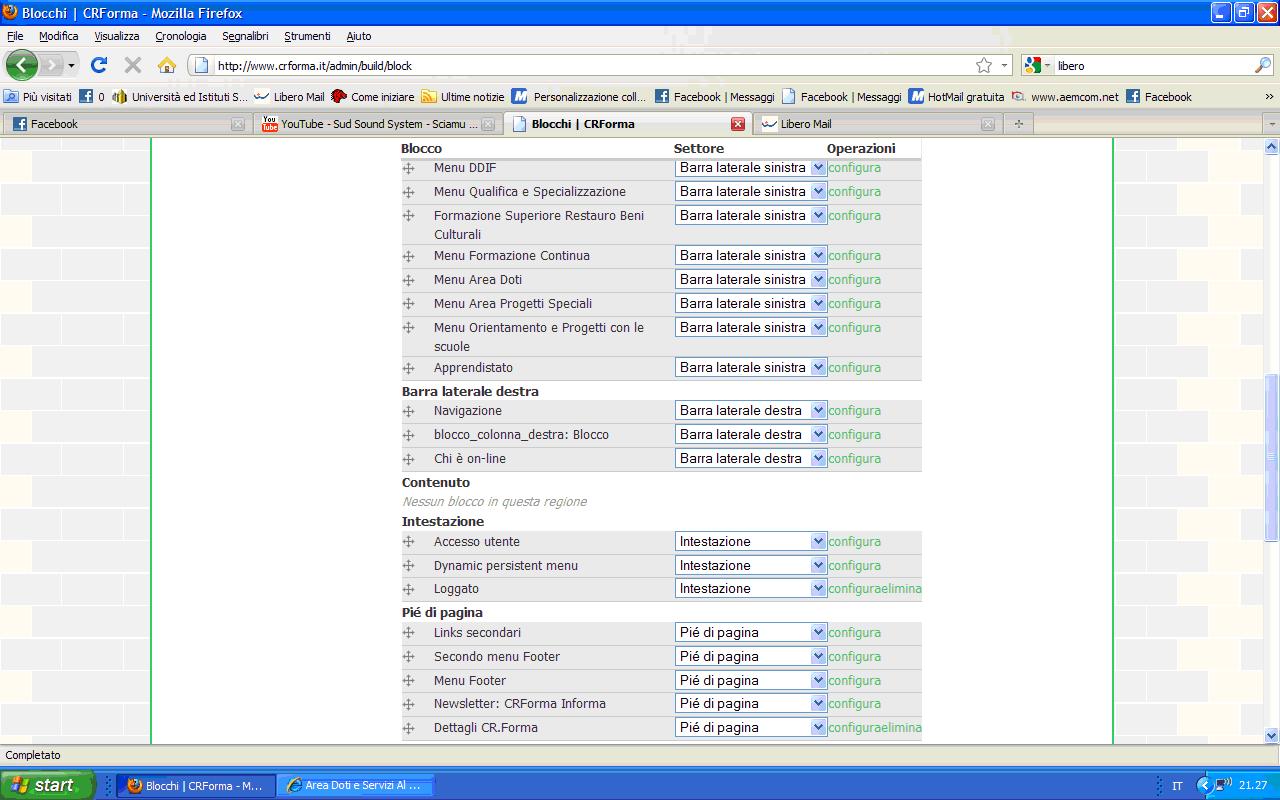Grab the drag handle for Loggato
This screenshot has height=800, width=1280.
coord(408,589)
